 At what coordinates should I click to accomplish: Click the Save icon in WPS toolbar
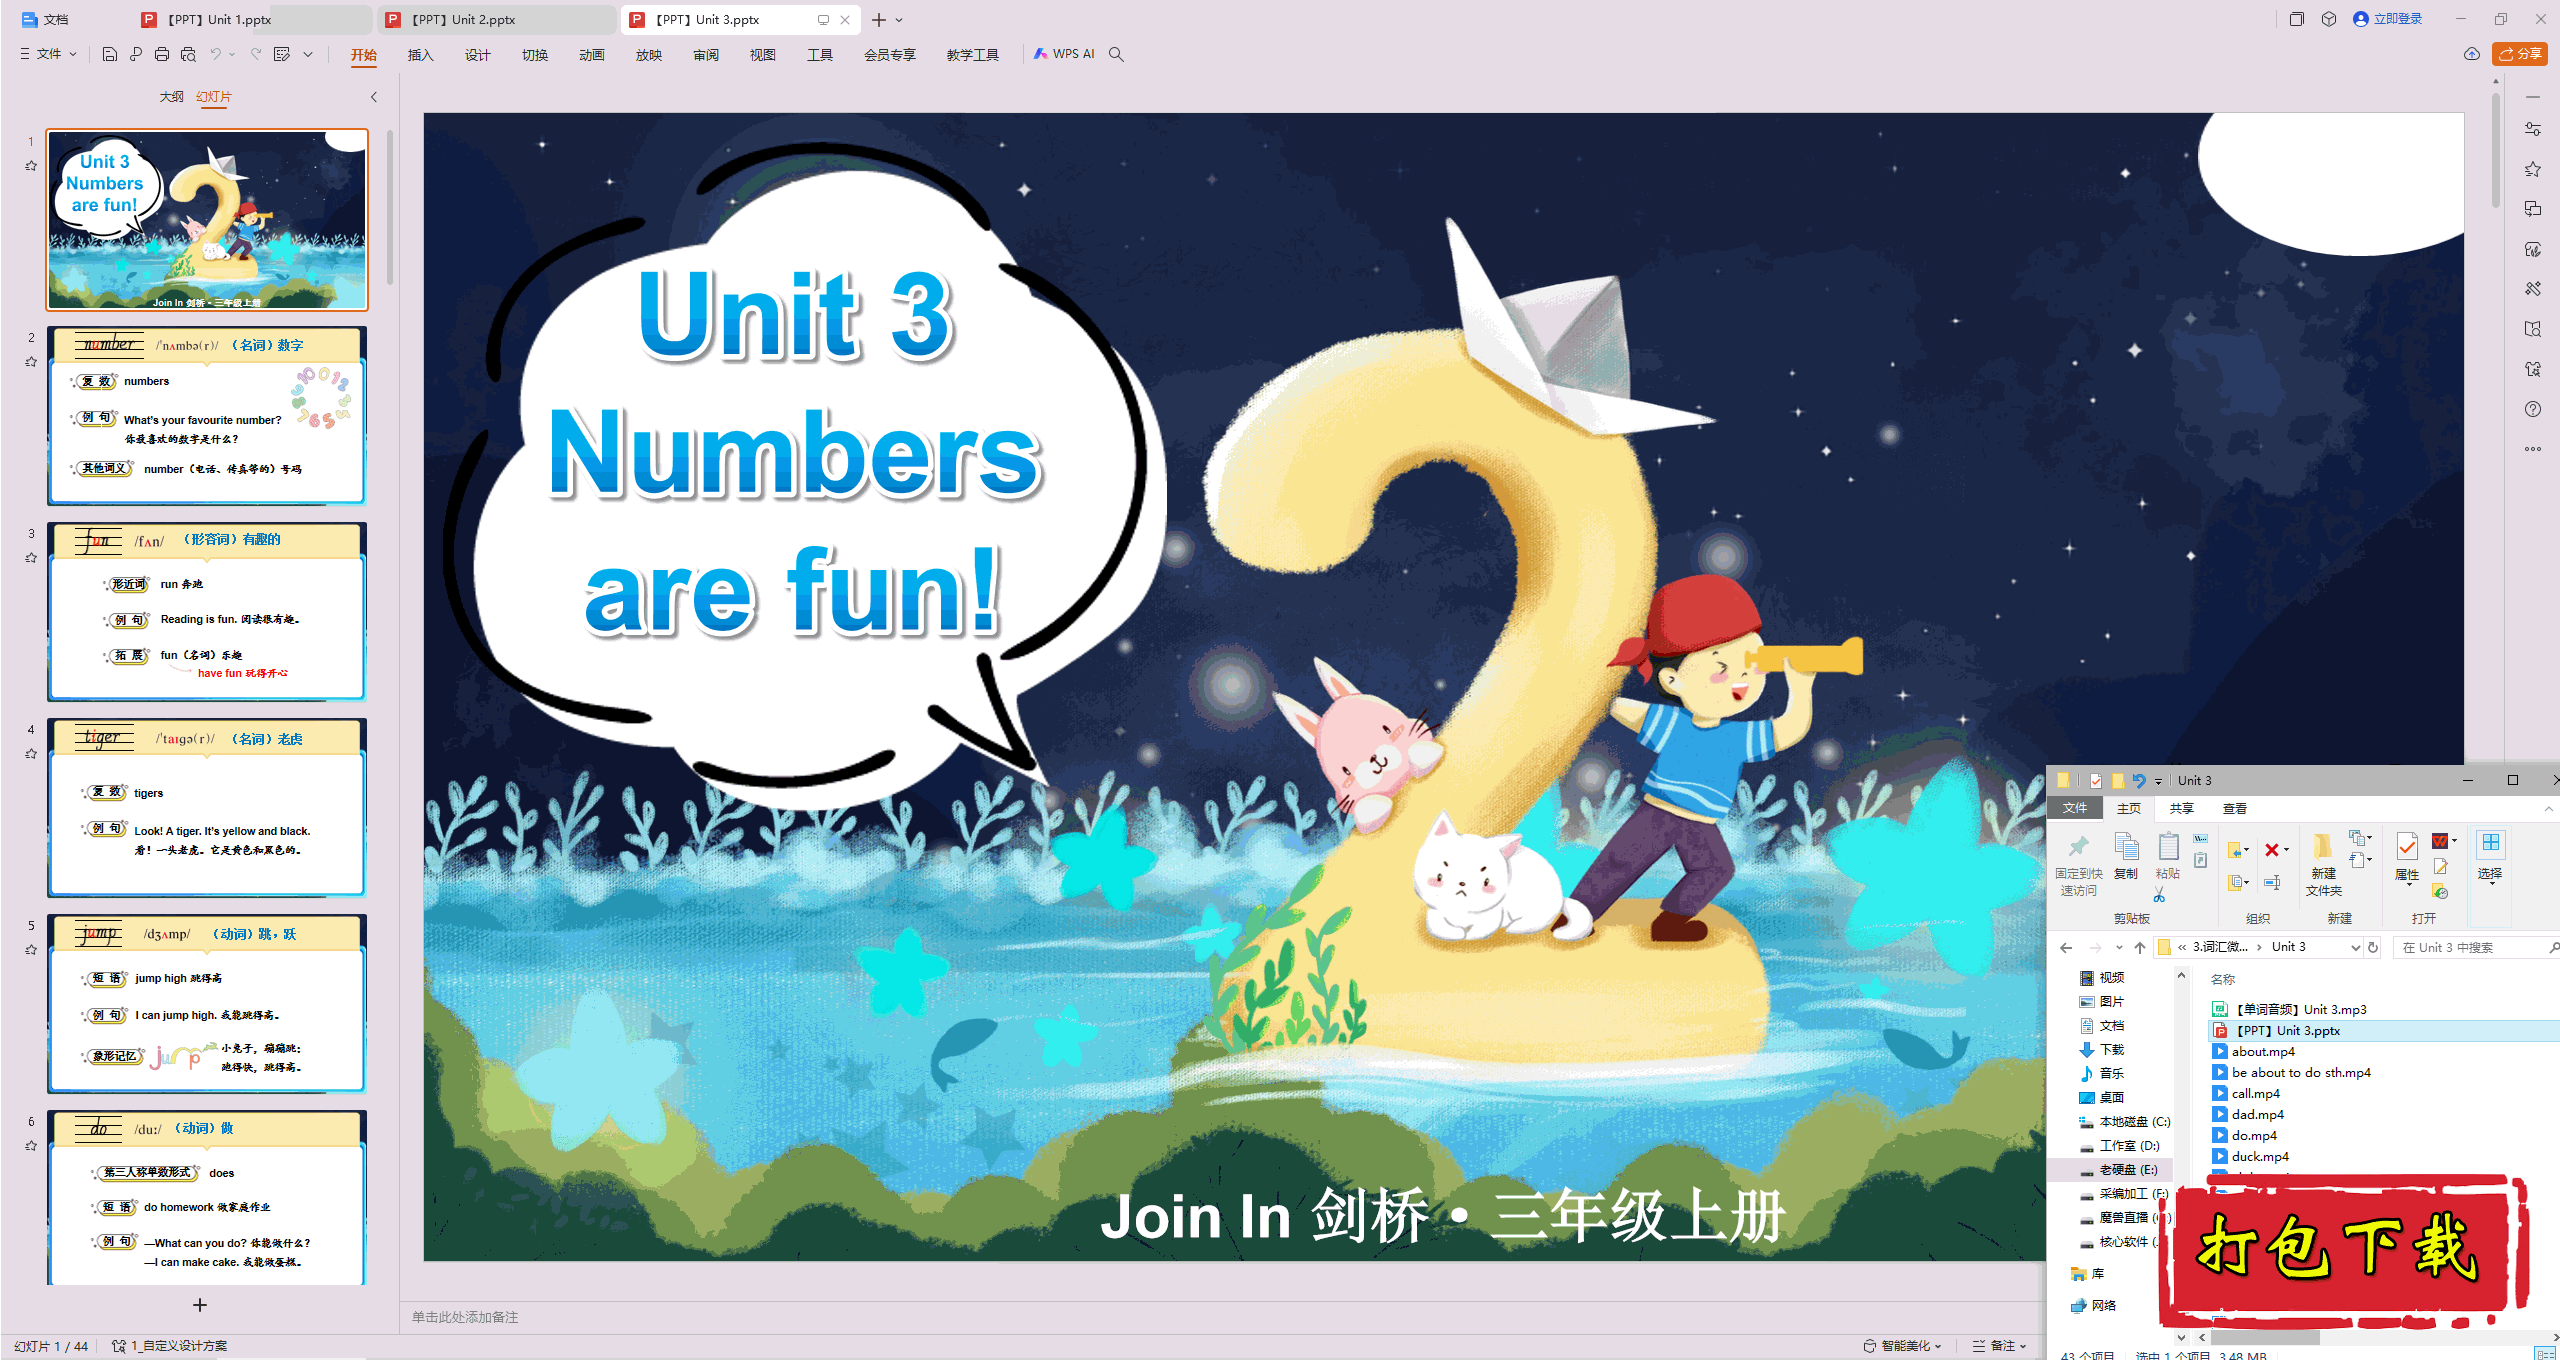coord(110,54)
